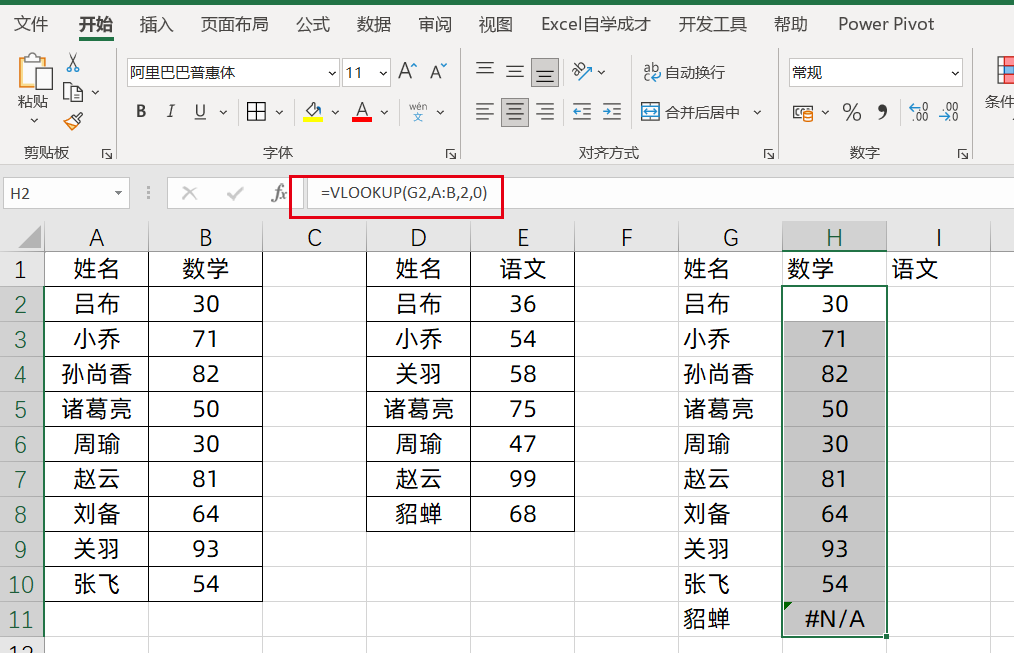1014x653 pixels.
Task: Set bottom vertical alignment
Action: click(545, 72)
